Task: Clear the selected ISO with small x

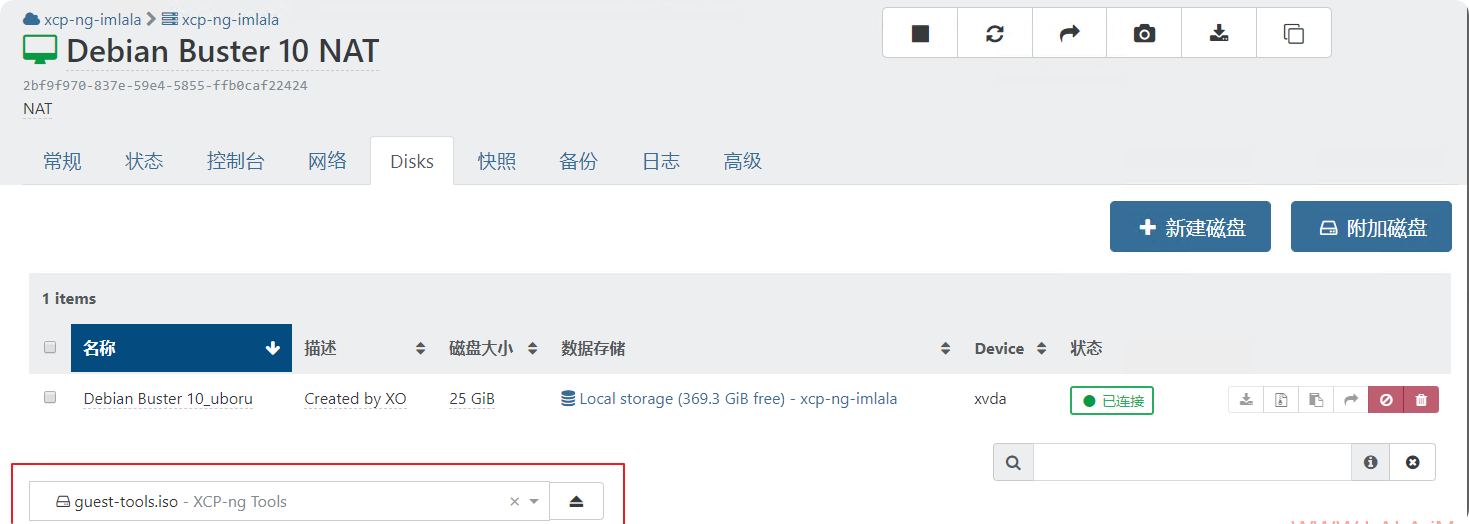Action: tap(514, 502)
